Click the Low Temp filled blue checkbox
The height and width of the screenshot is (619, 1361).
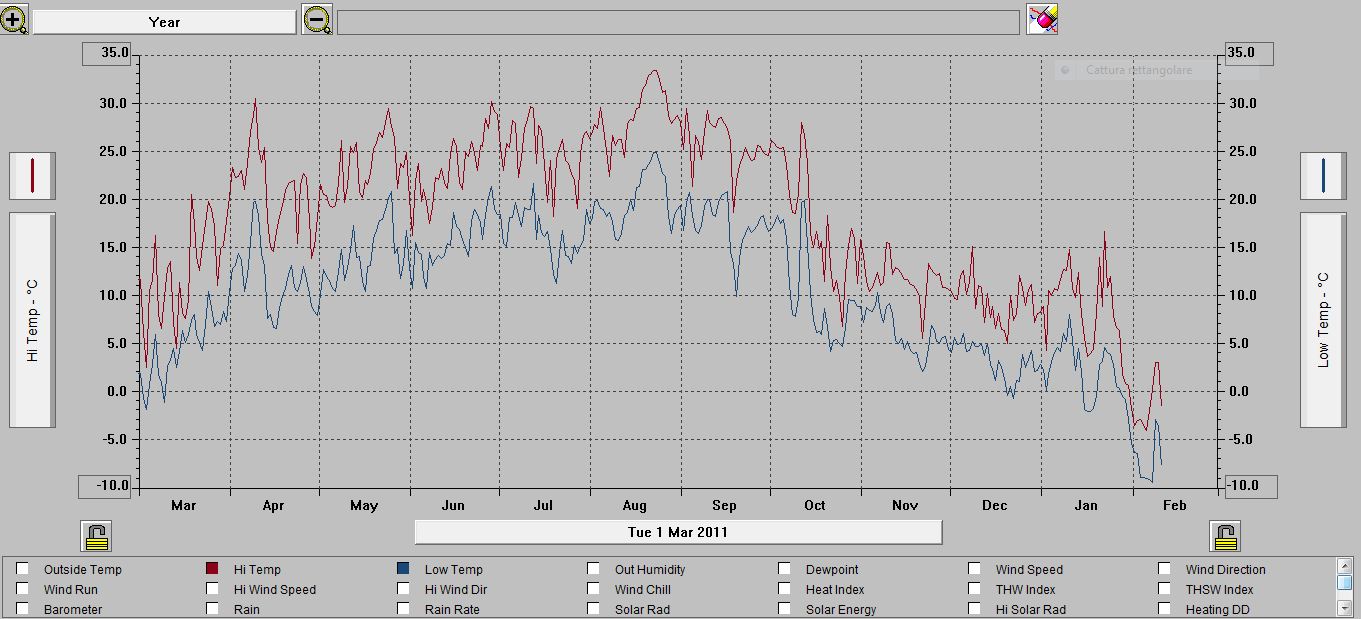pyautogui.click(x=403, y=569)
